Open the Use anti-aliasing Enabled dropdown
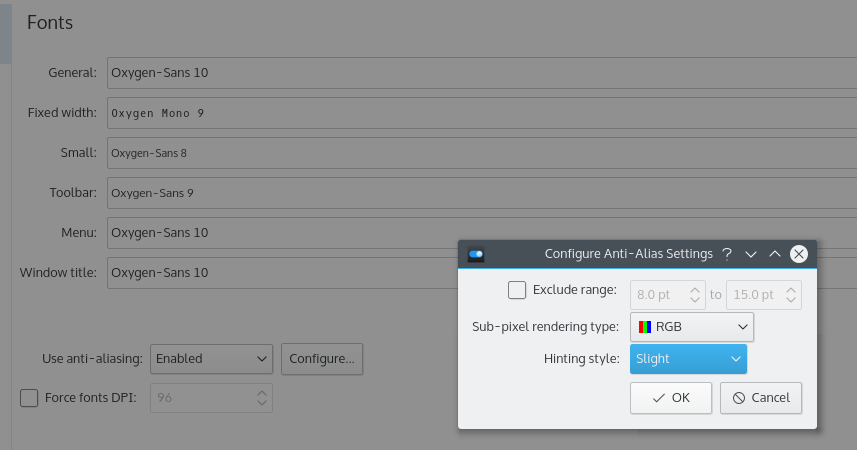 212,359
